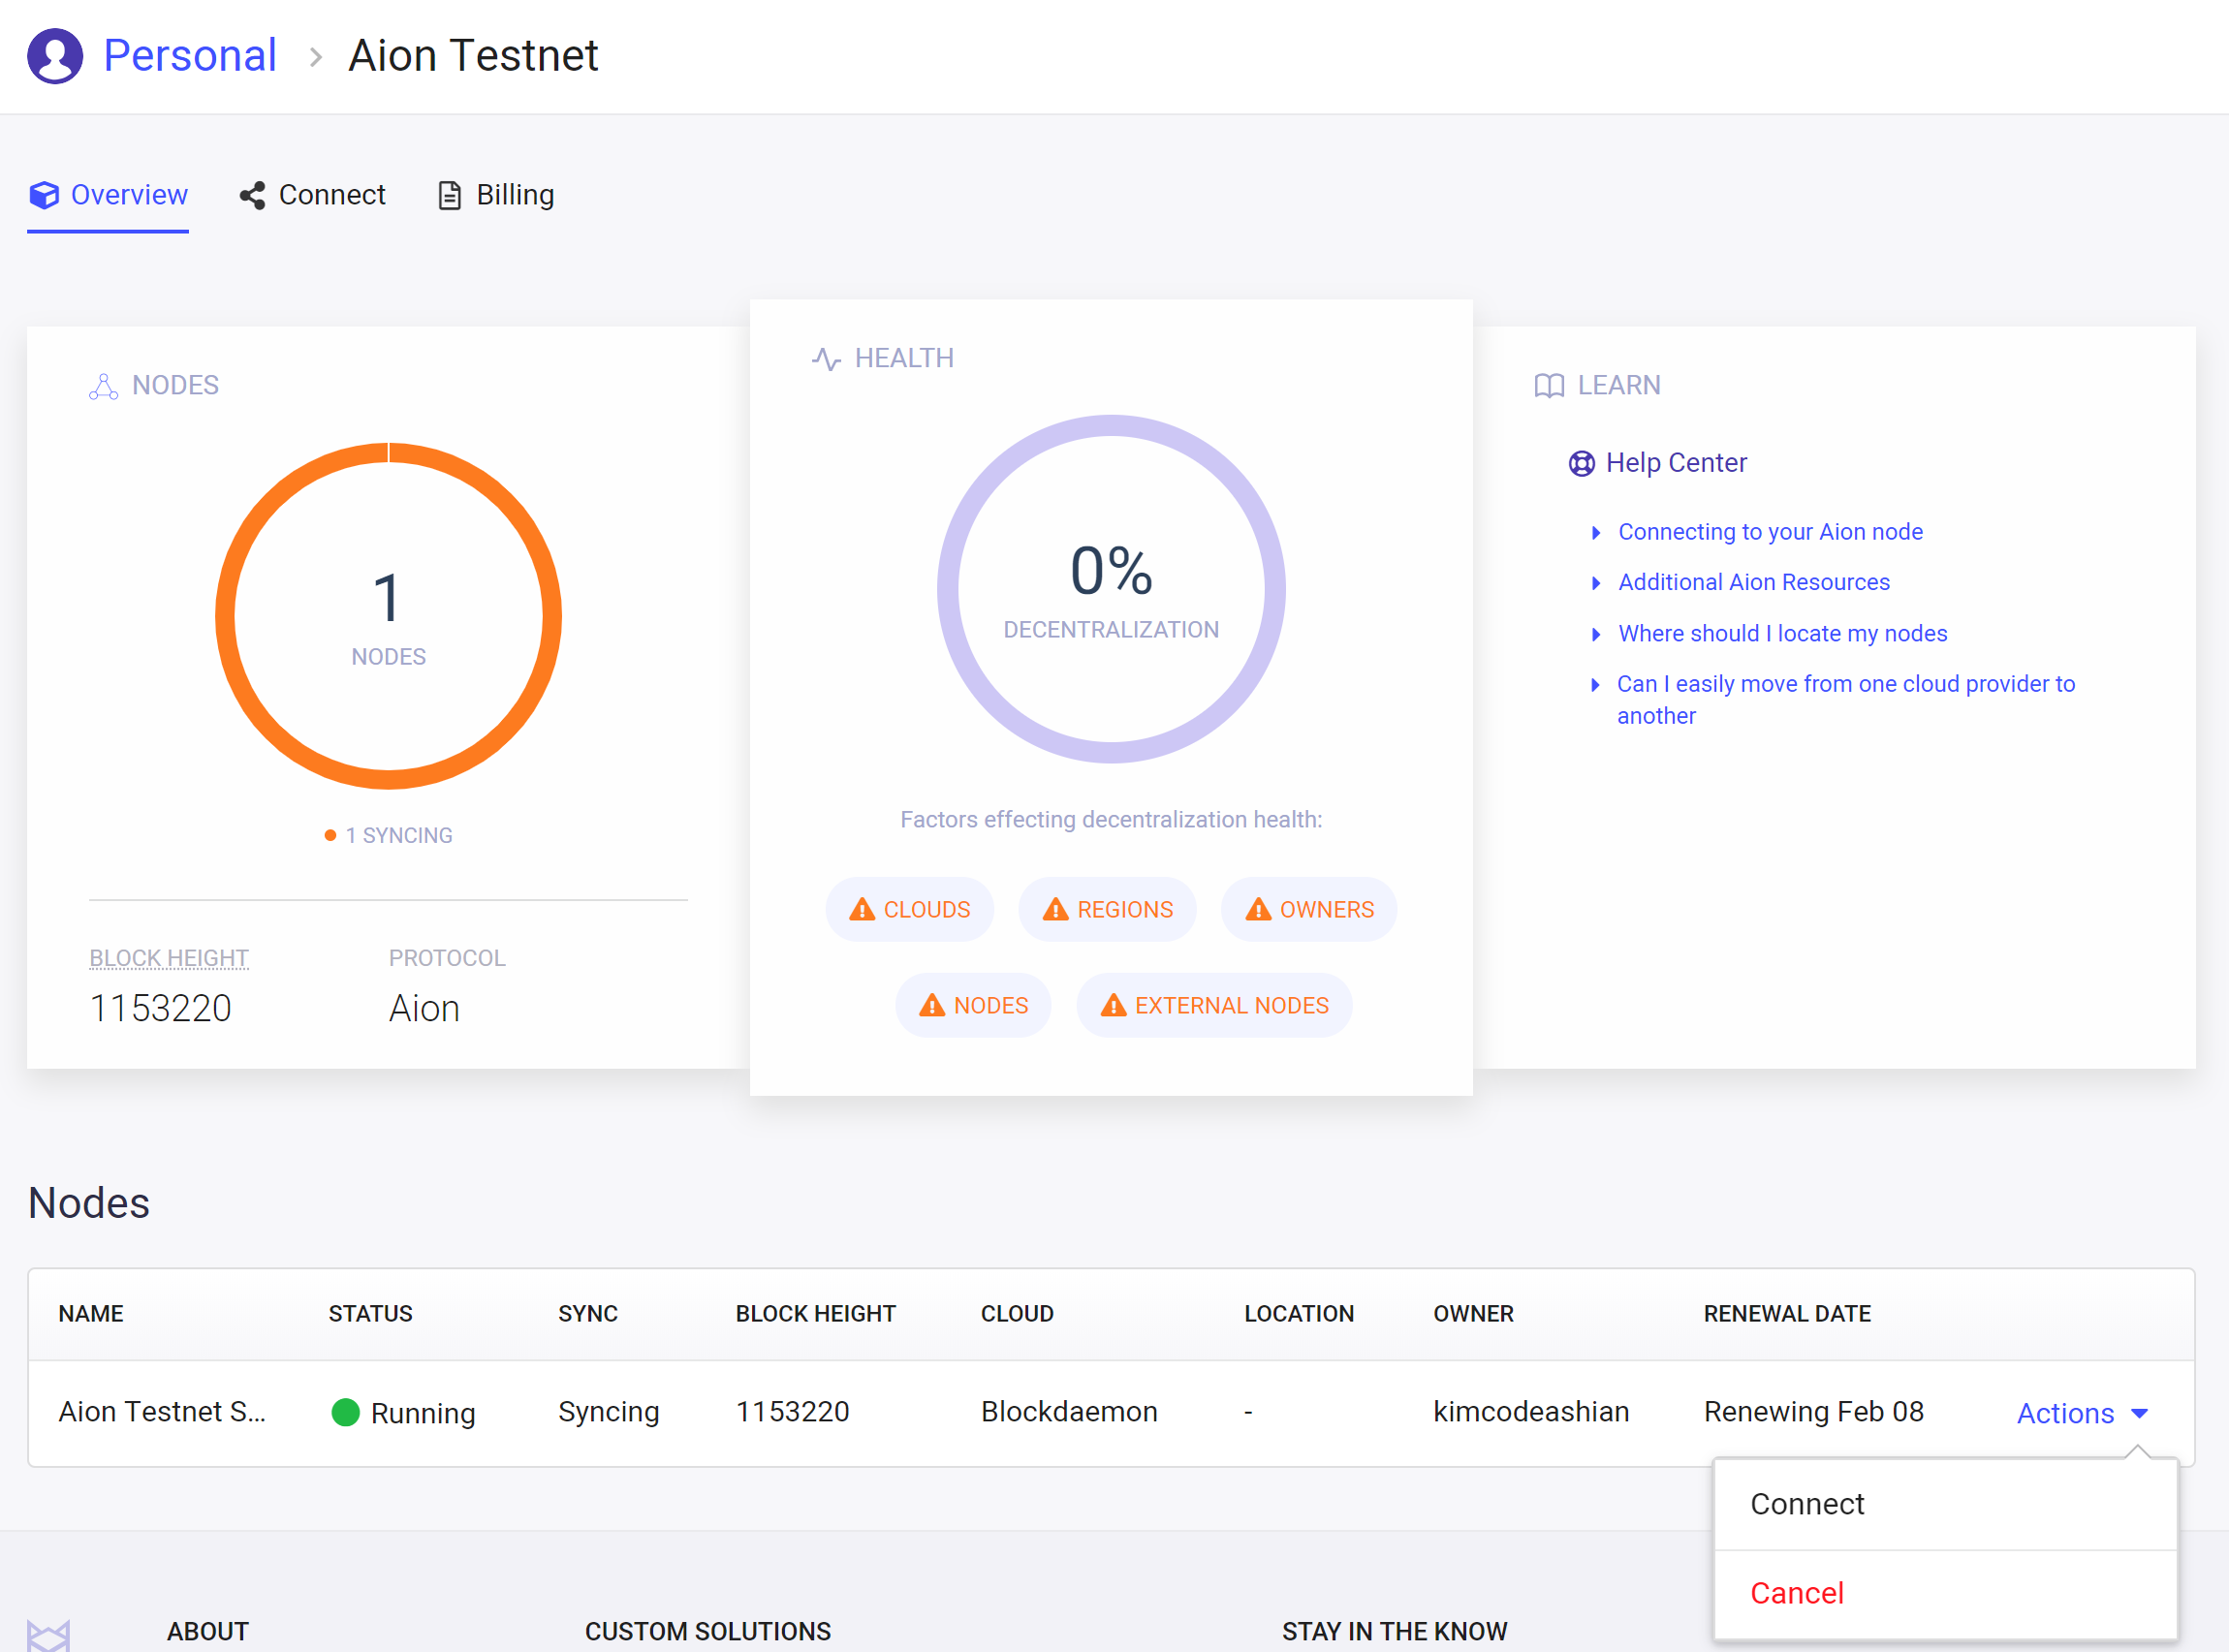Click the REGIONS warning badge
Image resolution: width=2229 pixels, height=1652 pixels.
point(1107,910)
